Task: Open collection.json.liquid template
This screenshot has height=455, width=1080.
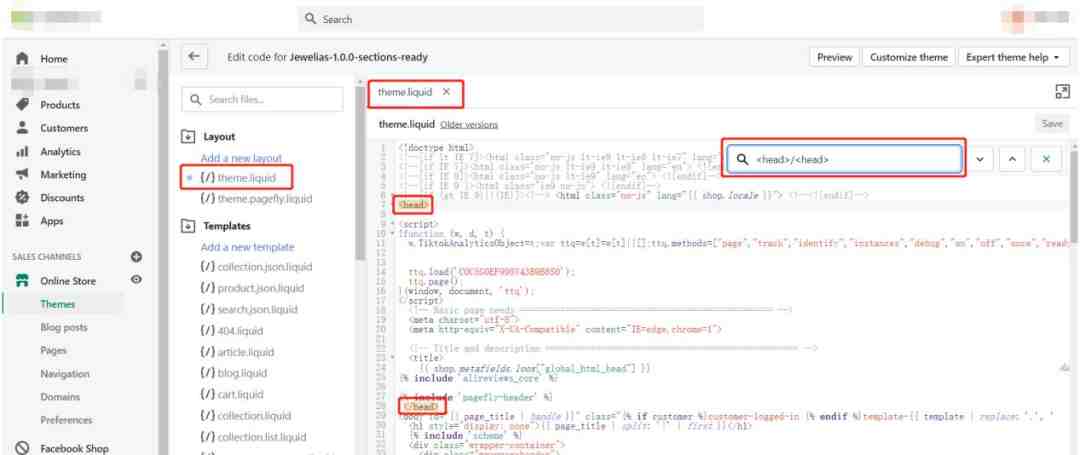Action: [x=256, y=267]
